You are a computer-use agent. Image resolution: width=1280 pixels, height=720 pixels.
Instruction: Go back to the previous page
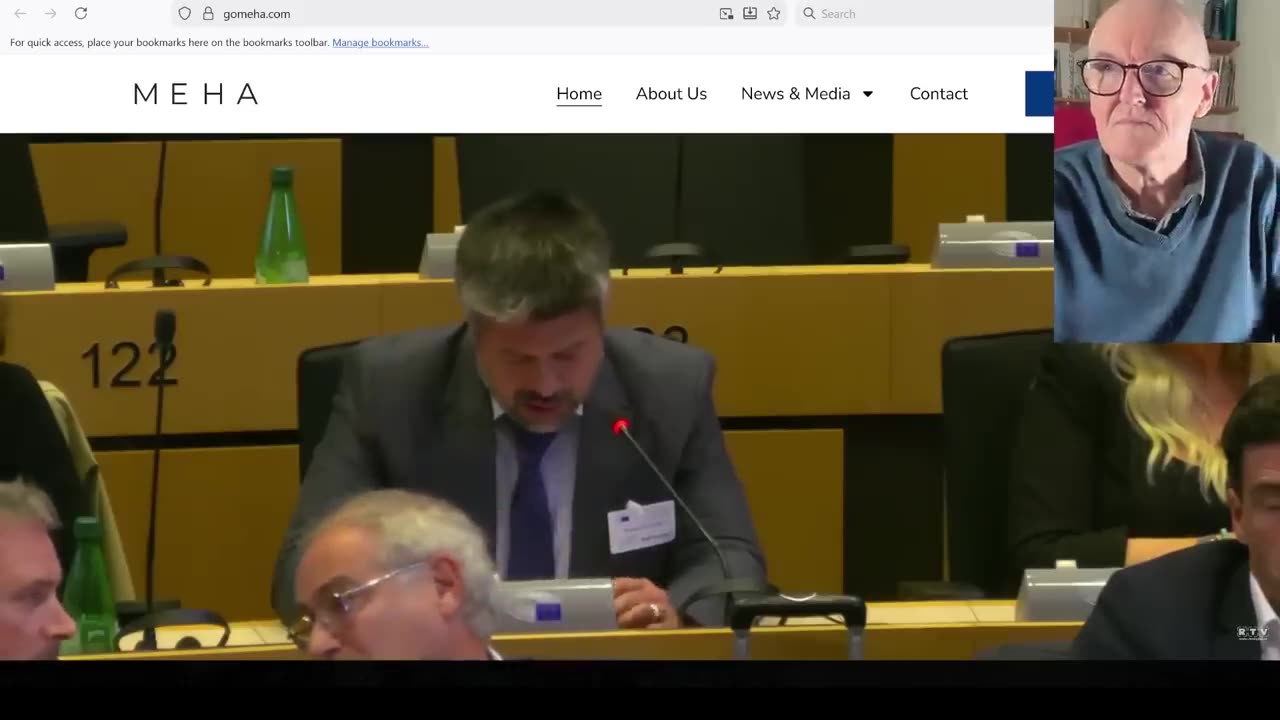(21, 14)
